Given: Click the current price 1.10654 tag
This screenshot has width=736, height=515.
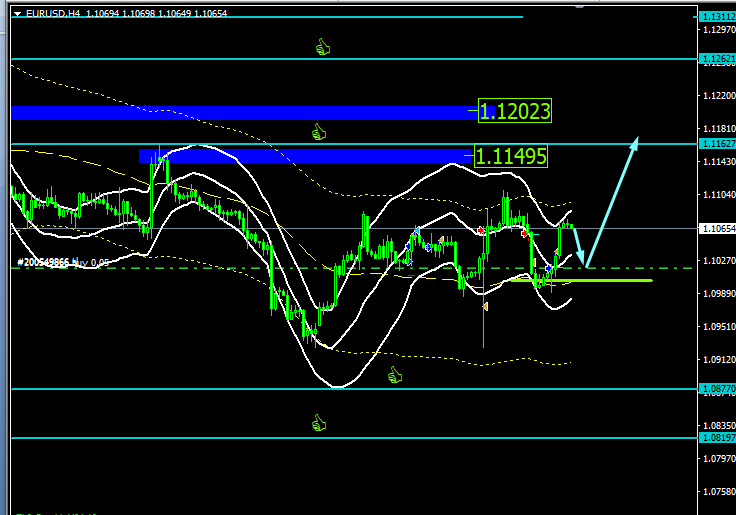Looking at the screenshot, I should coord(715,229).
